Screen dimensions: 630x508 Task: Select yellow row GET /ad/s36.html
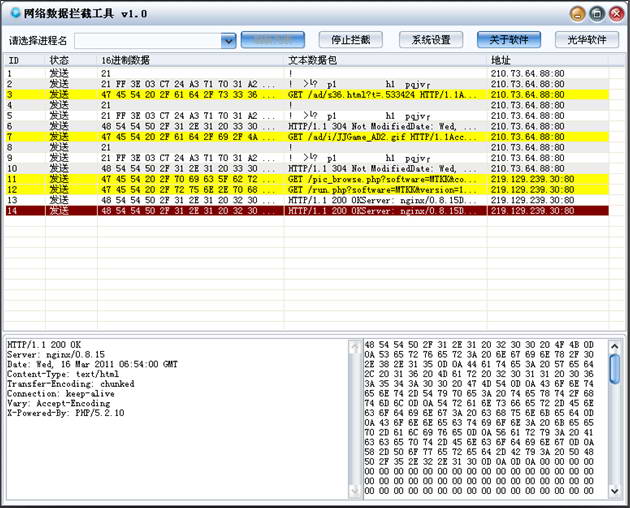pos(307,94)
